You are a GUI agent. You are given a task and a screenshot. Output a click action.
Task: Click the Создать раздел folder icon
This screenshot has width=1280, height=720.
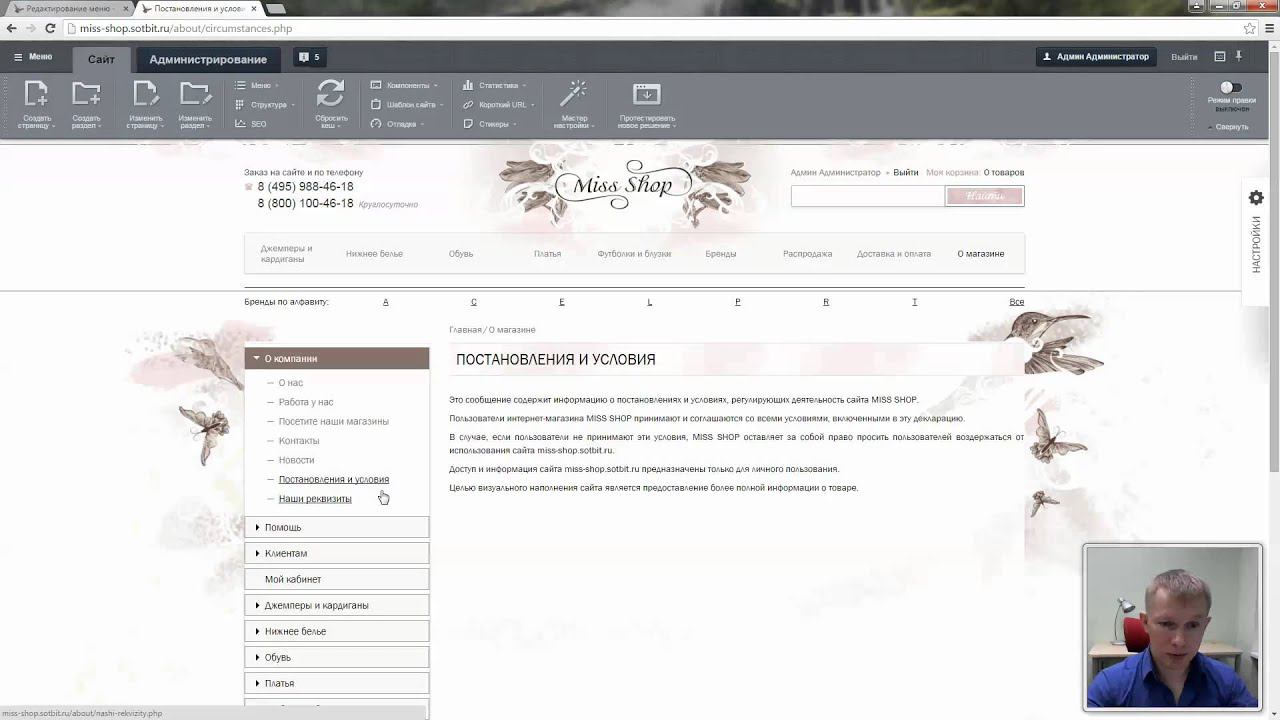[x=86, y=94]
